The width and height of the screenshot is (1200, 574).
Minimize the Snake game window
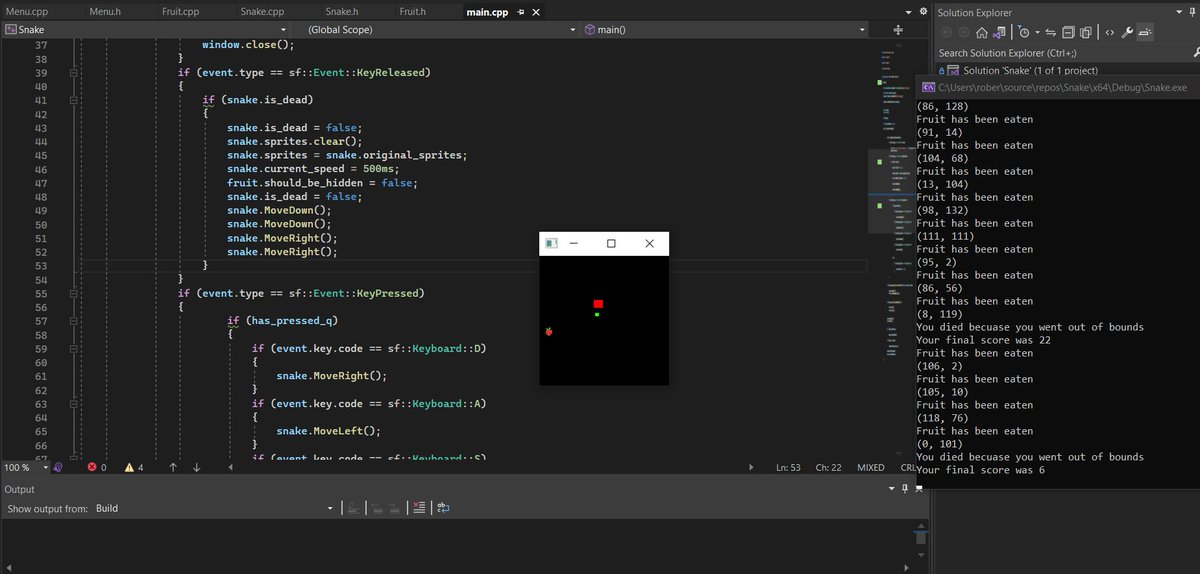pyautogui.click(x=574, y=243)
